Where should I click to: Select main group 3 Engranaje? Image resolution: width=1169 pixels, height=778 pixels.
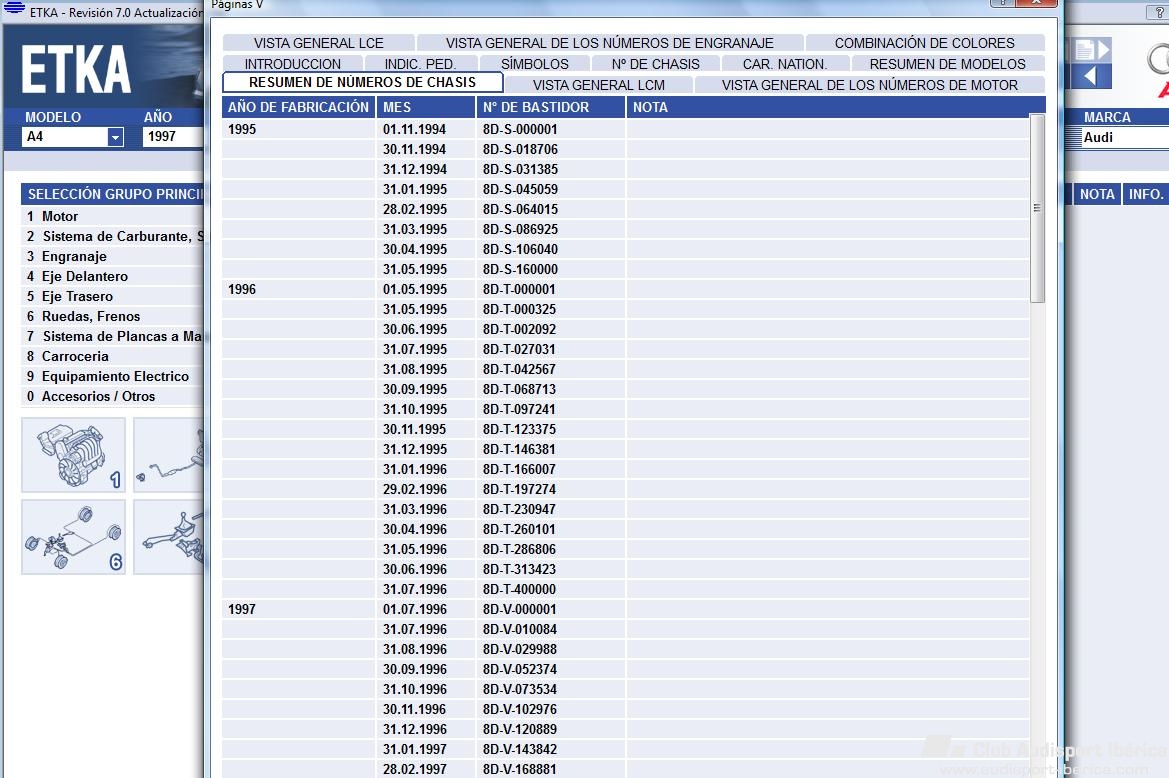pyautogui.click(x=112, y=256)
